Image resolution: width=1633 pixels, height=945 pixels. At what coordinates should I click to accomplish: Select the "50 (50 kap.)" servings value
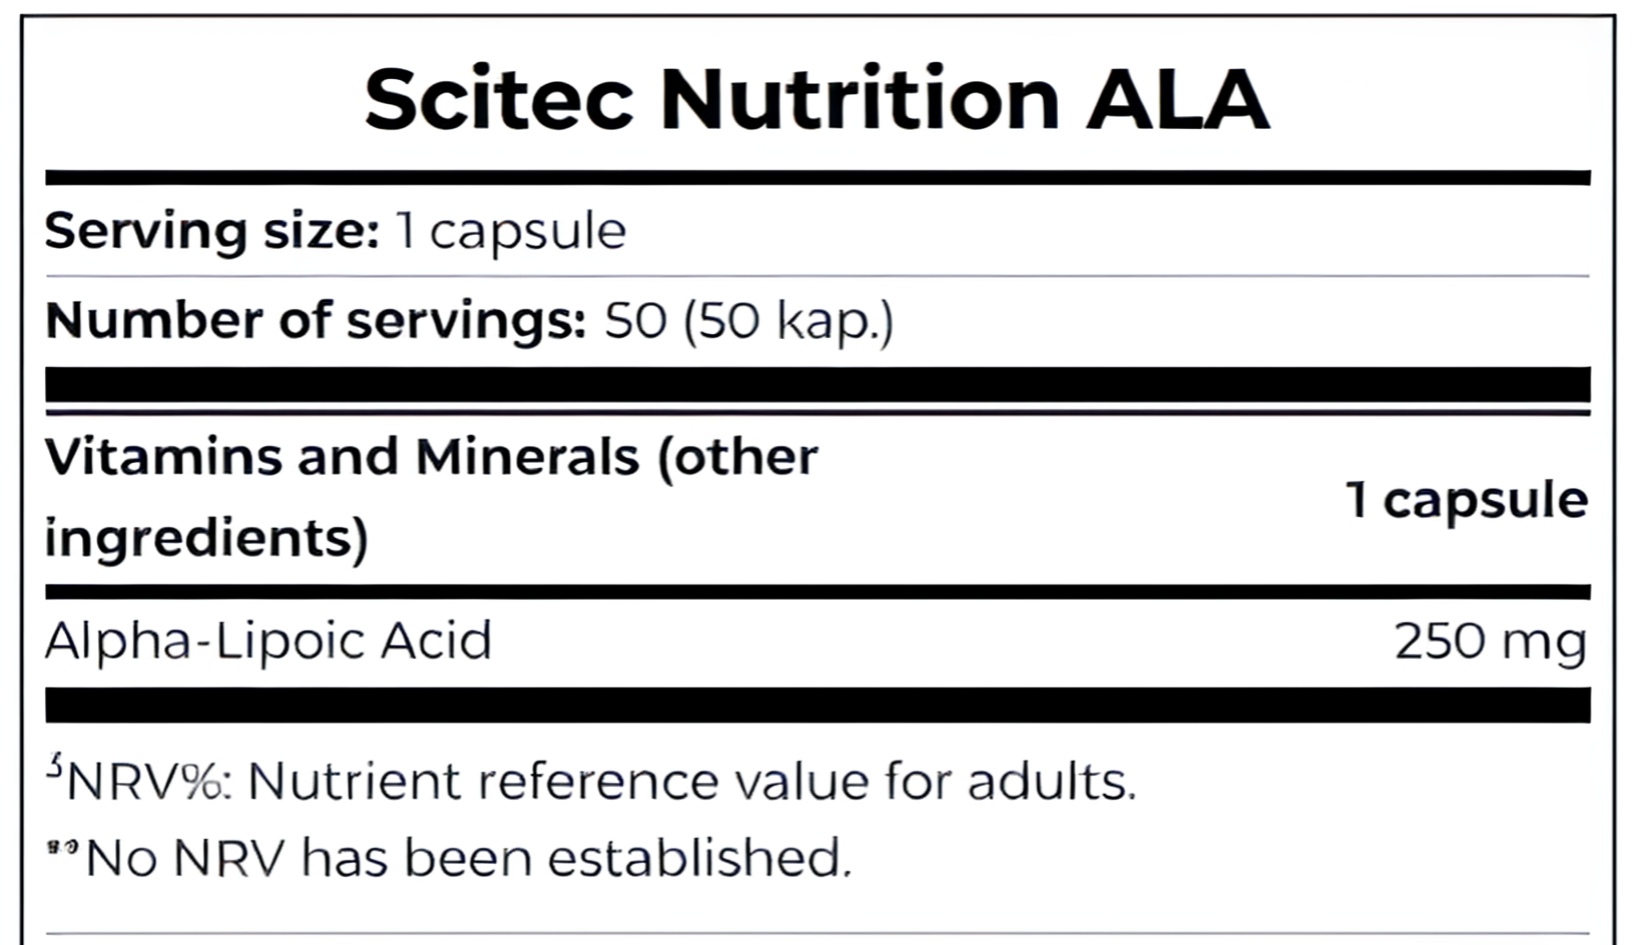pos(748,321)
